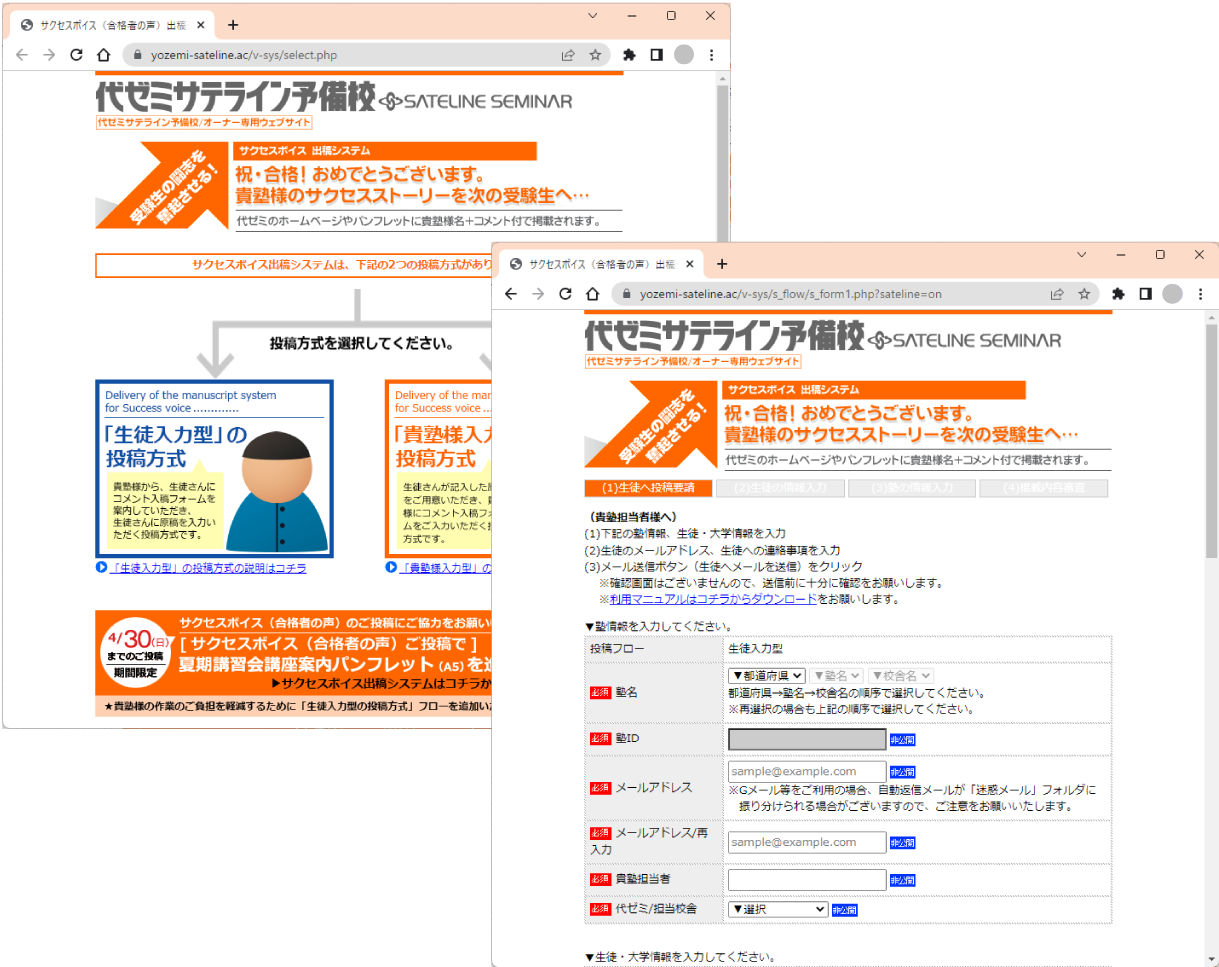View site info lock for select.php
Screen dimensions: 1219x967
click(139, 56)
